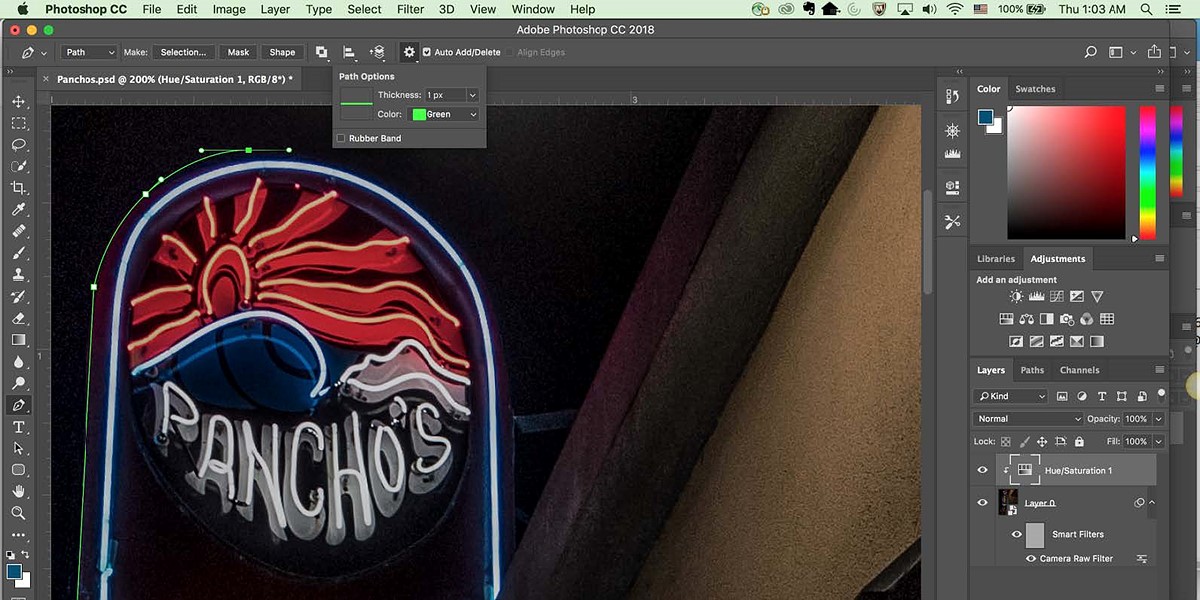The width and height of the screenshot is (1200, 600).
Task: Choose the Type tool
Action: click(x=18, y=427)
